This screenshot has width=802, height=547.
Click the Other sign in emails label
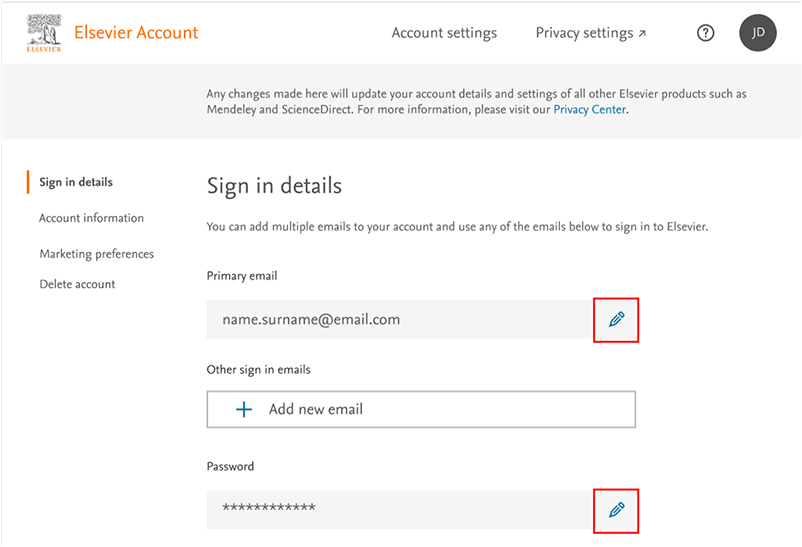click(258, 369)
